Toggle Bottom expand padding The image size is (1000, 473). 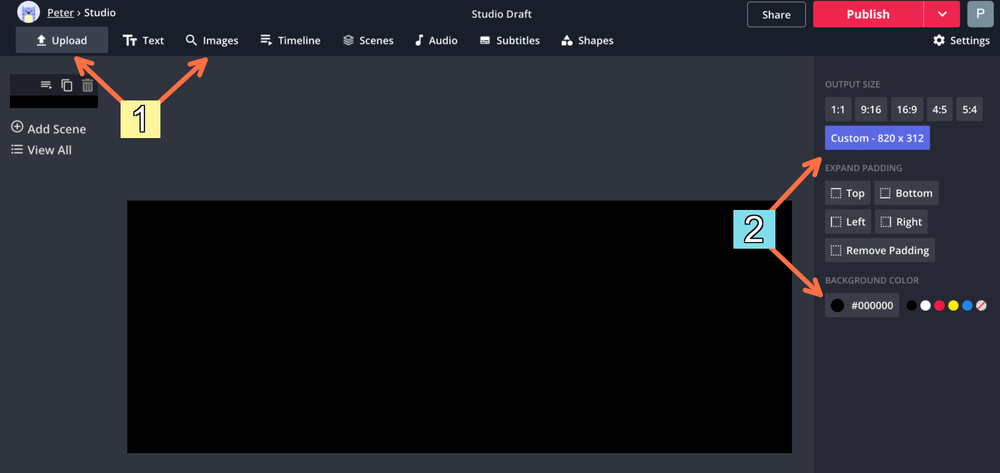906,193
